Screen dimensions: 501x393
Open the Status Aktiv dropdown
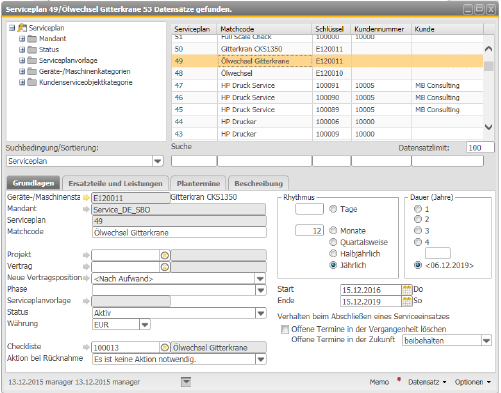coord(261,313)
